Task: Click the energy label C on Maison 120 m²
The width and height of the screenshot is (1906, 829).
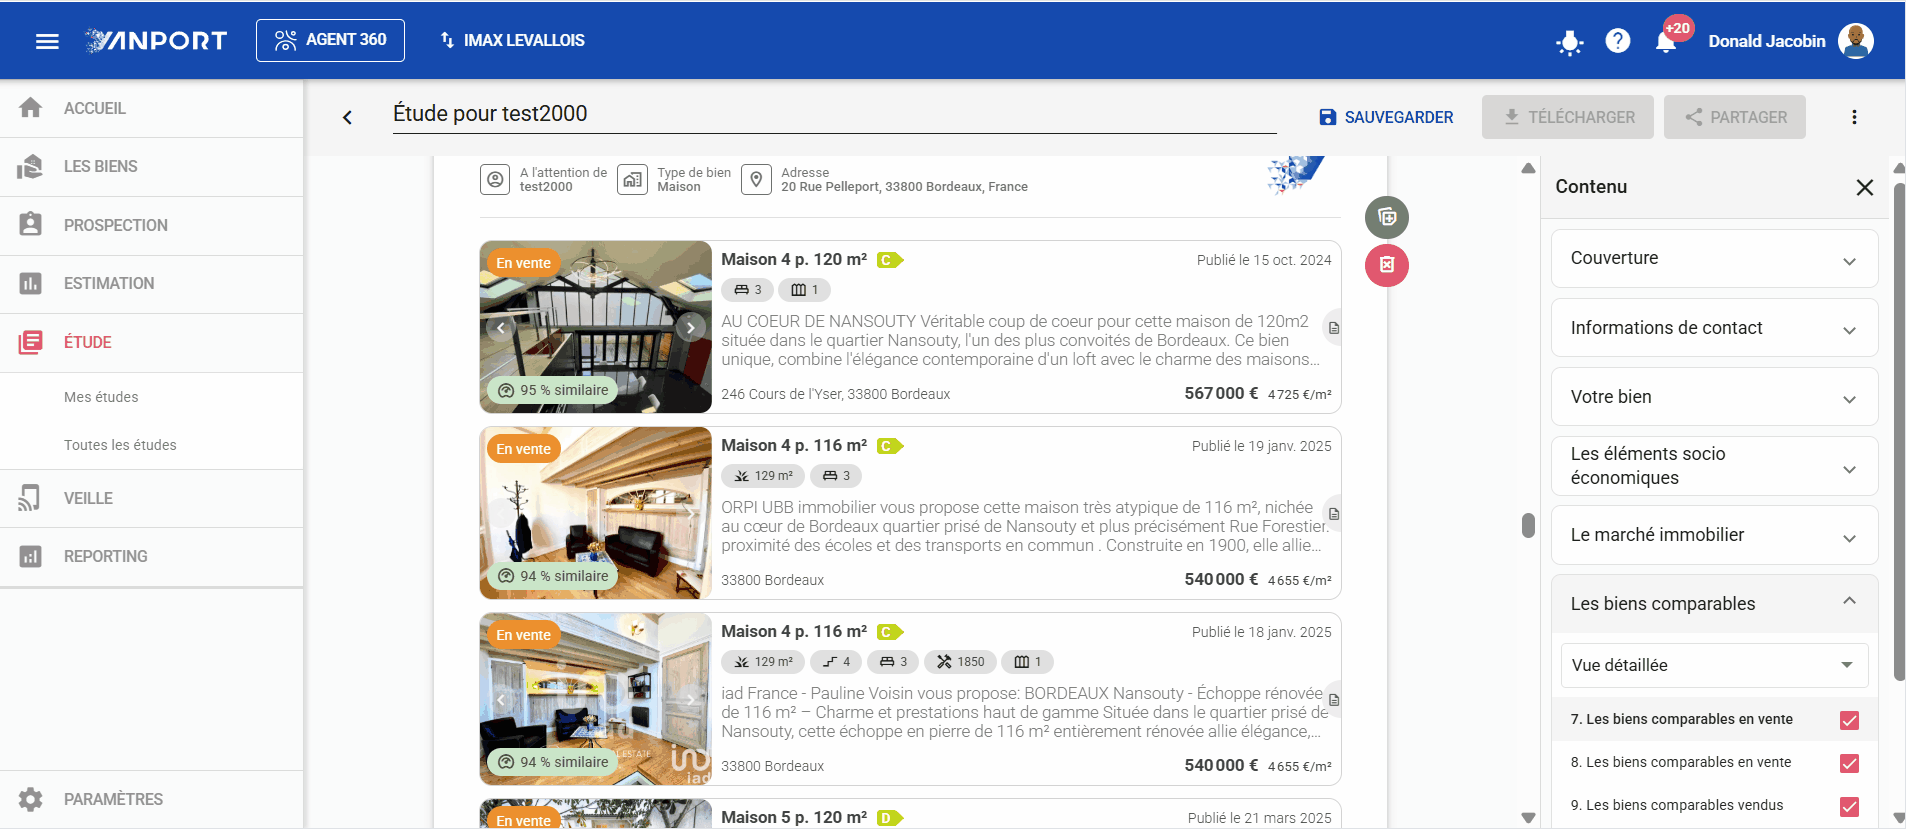Action: [x=889, y=260]
